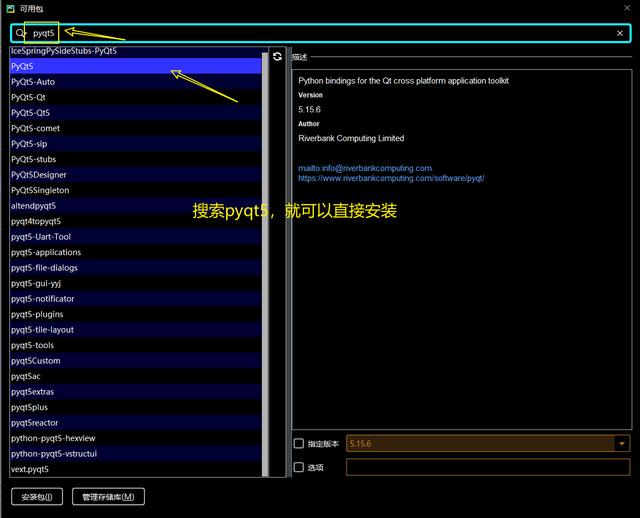Select the PyQt5Singleton package
The image size is (640, 518).
click(136, 190)
